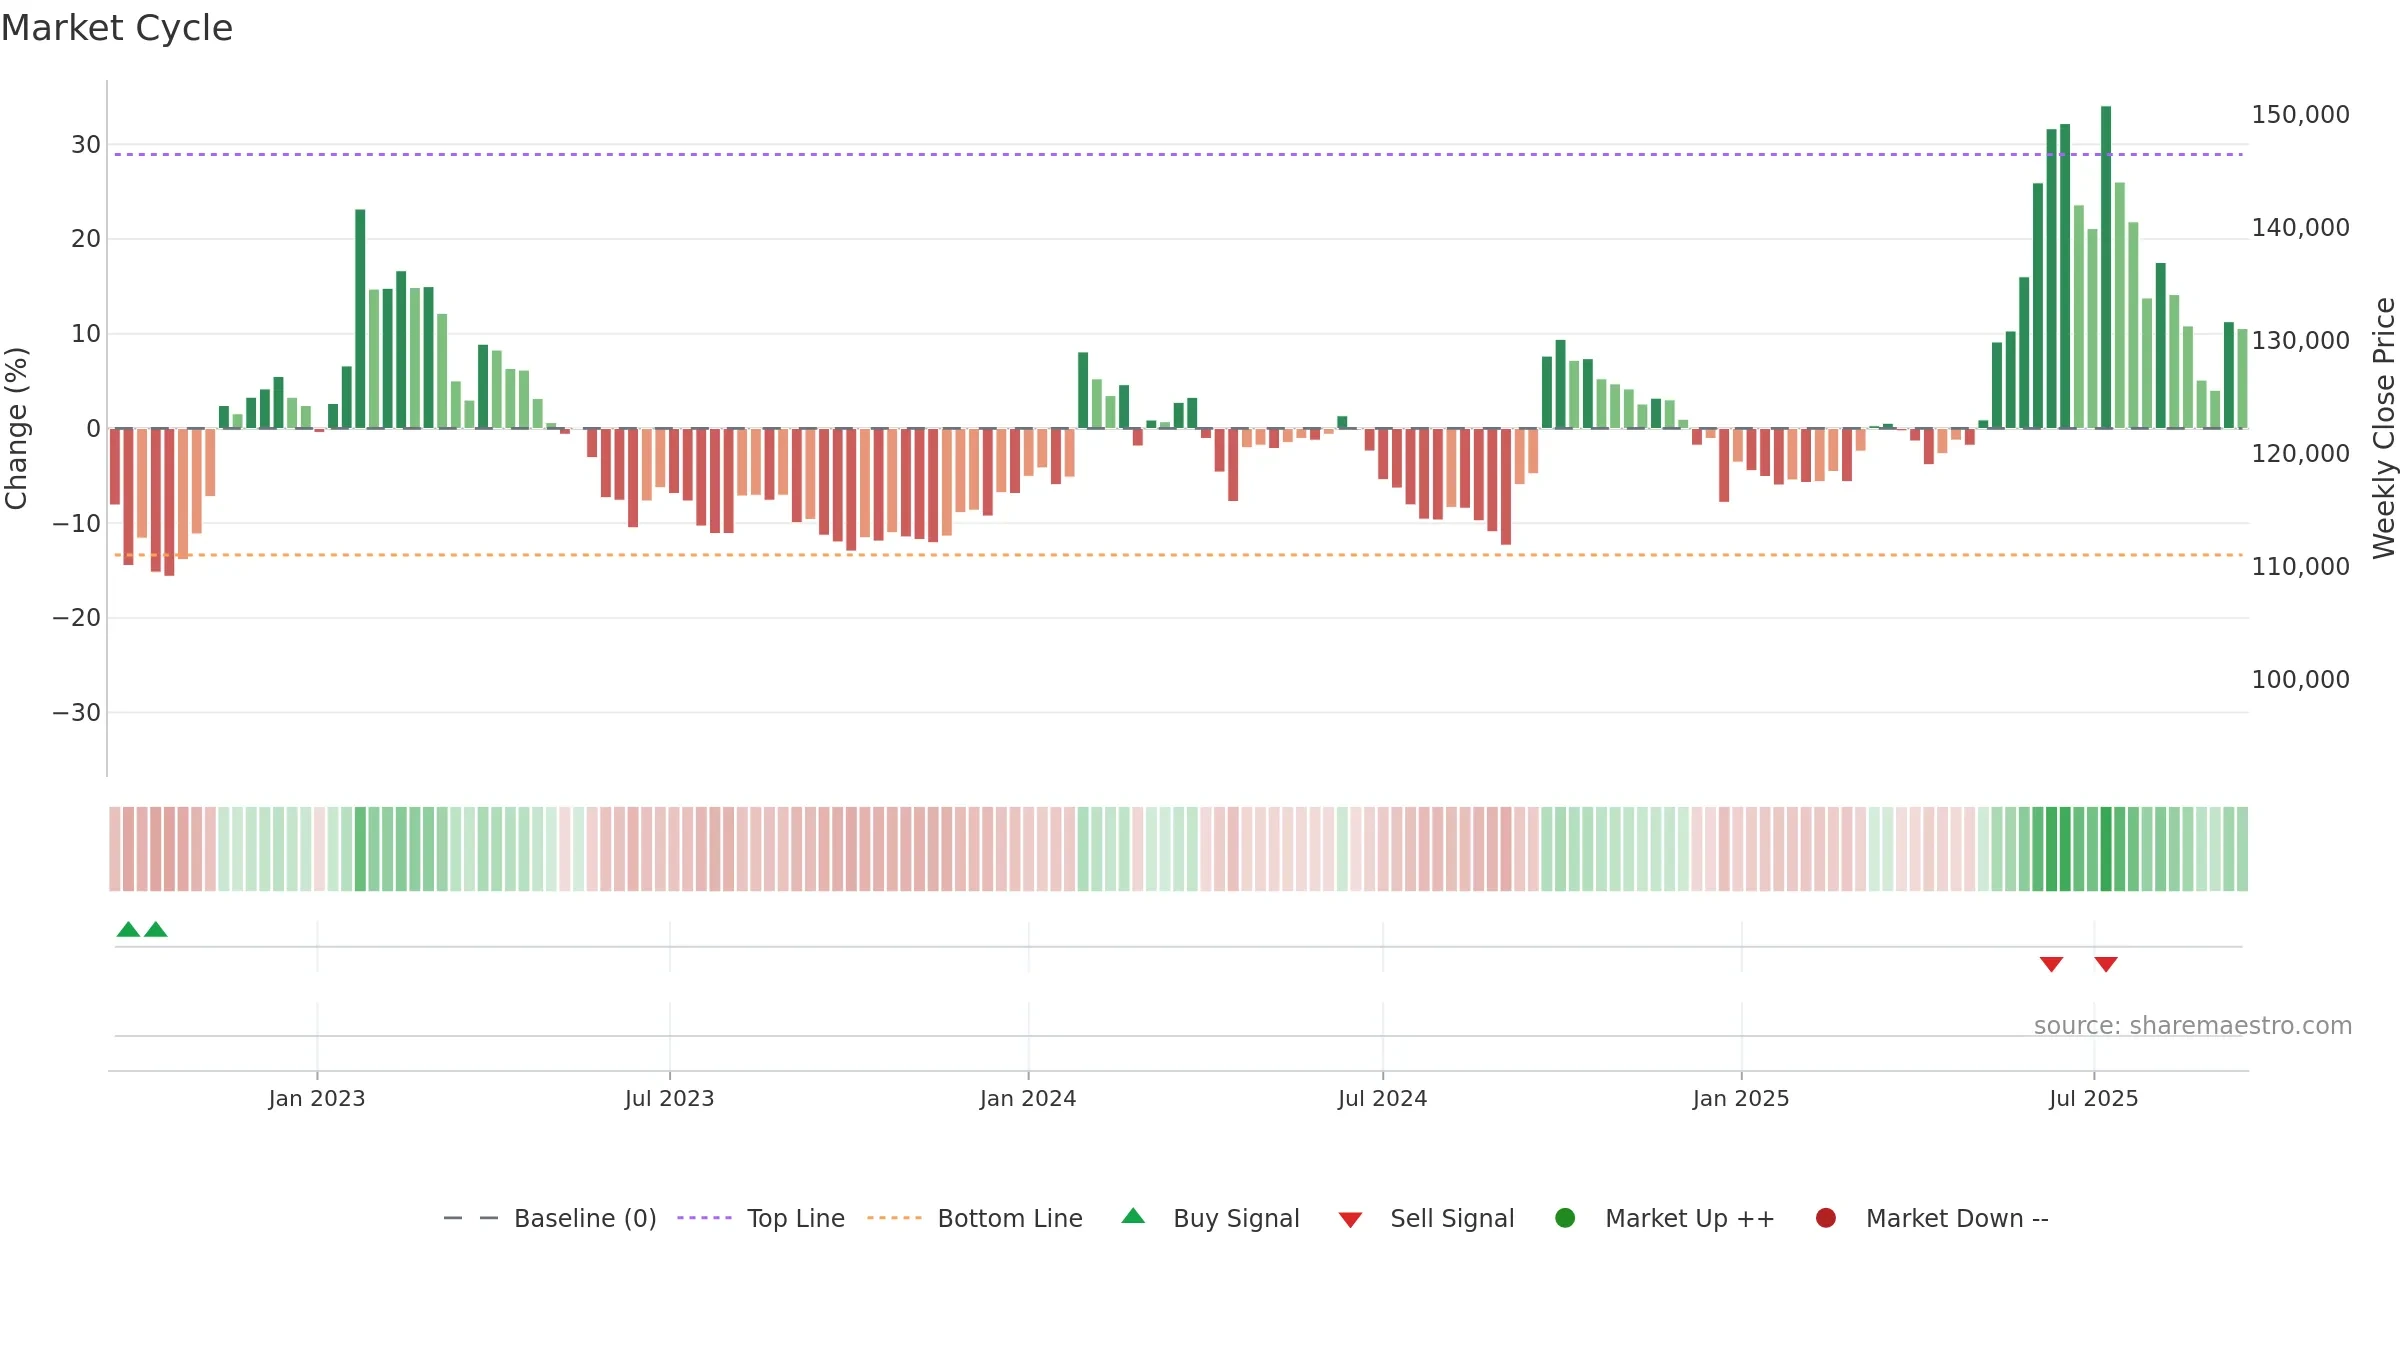Click the tallest green bar just after Jul 2025

click(x=2106, y=267)
